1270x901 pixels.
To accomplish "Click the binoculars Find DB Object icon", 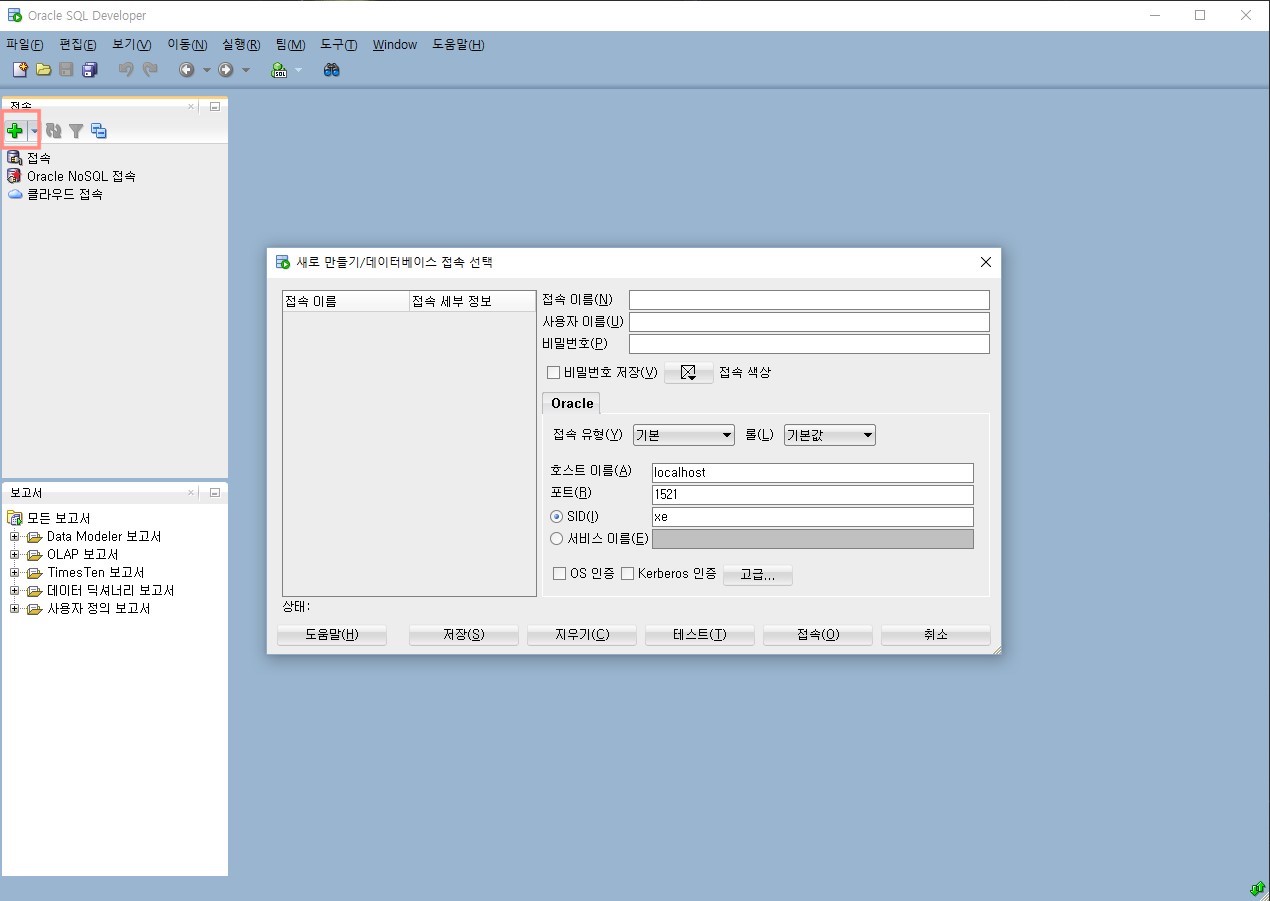I will click(332, 70).
